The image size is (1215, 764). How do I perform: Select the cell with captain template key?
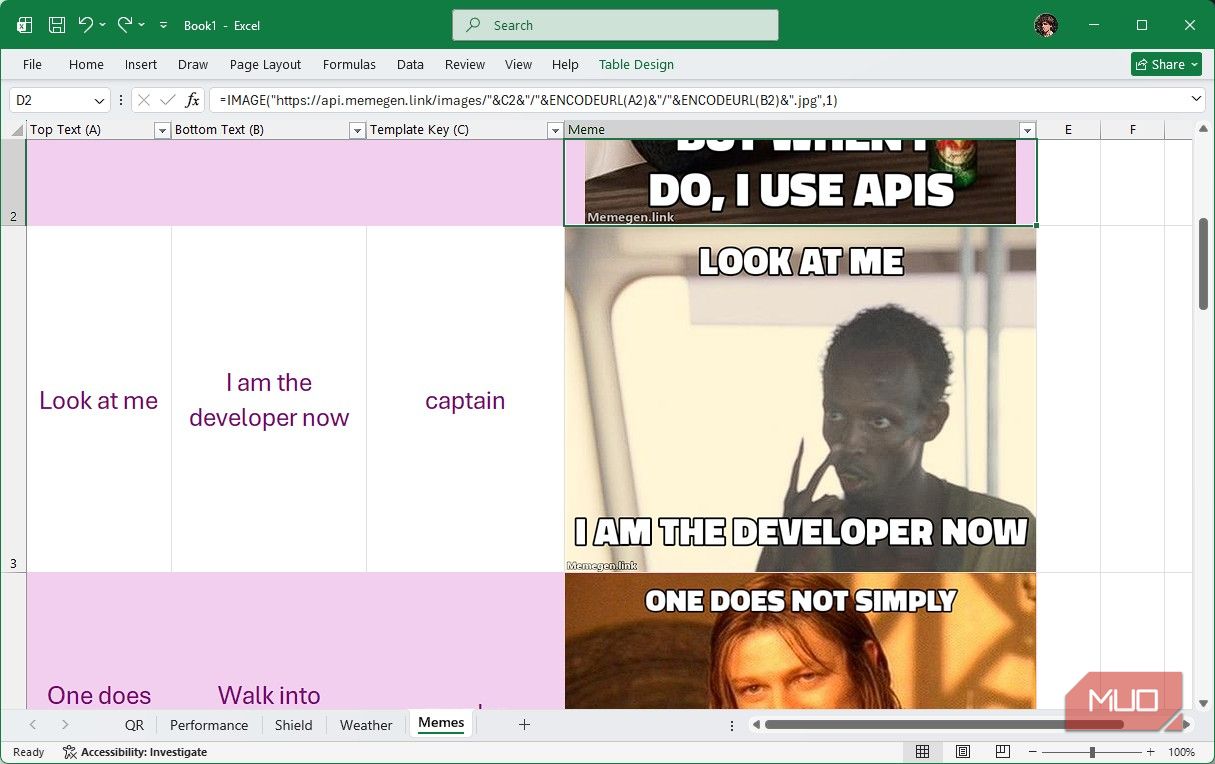pyautogui.click(x=465, y=400)
